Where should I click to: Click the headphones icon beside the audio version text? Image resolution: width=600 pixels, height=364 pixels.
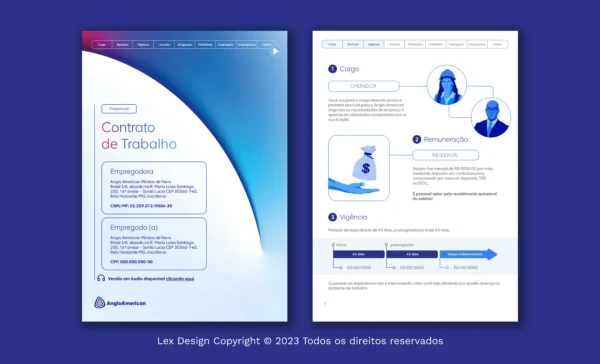pyautogui.click(x=101, y=278)
